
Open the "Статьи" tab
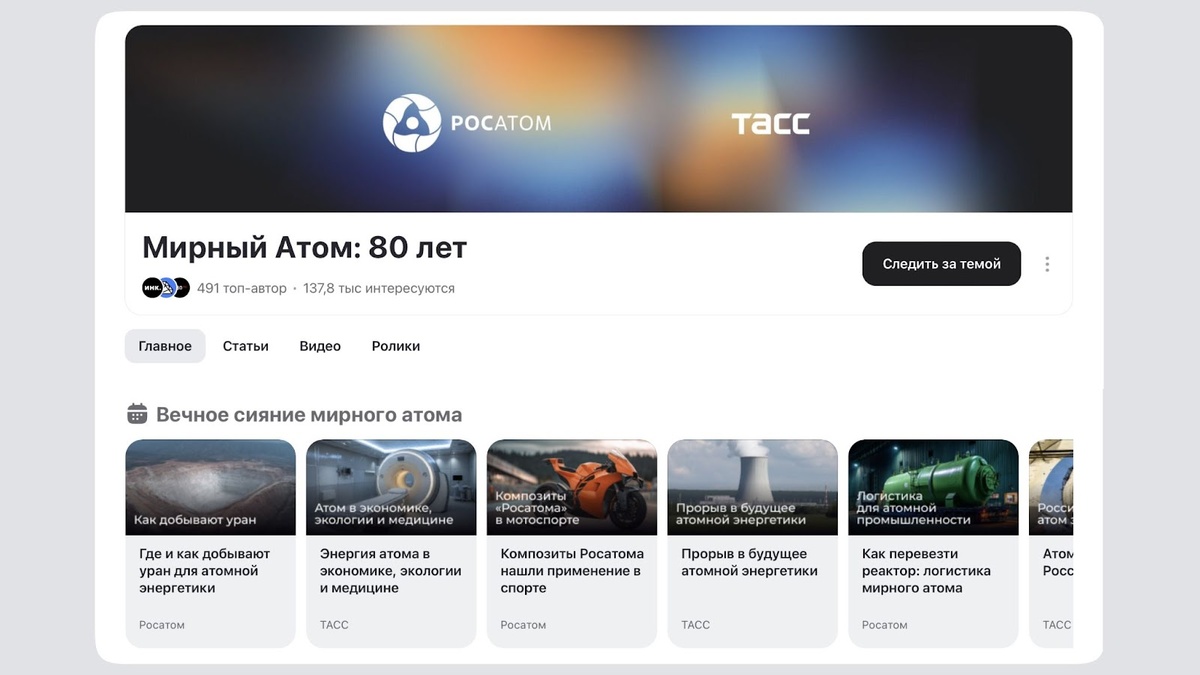click(x=246, y=346)
